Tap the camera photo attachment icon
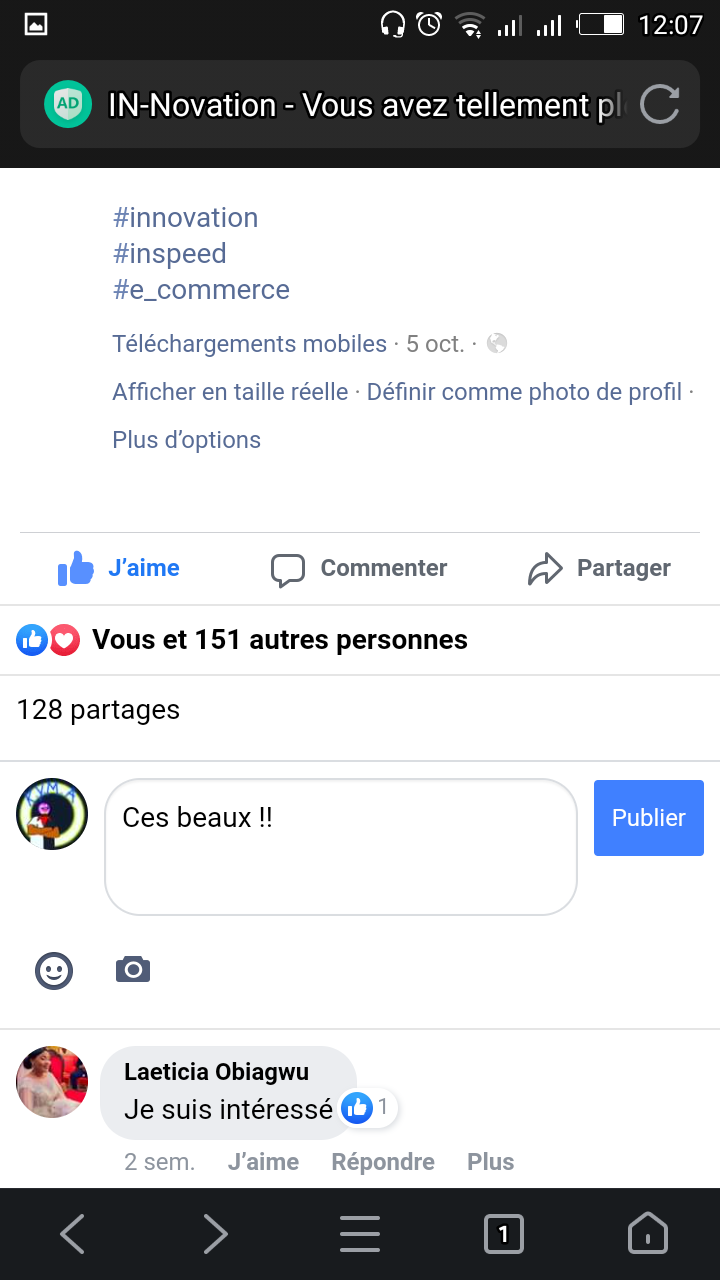Image resolution: width=720 pixels, height=1280 pixels. [133, 969]
